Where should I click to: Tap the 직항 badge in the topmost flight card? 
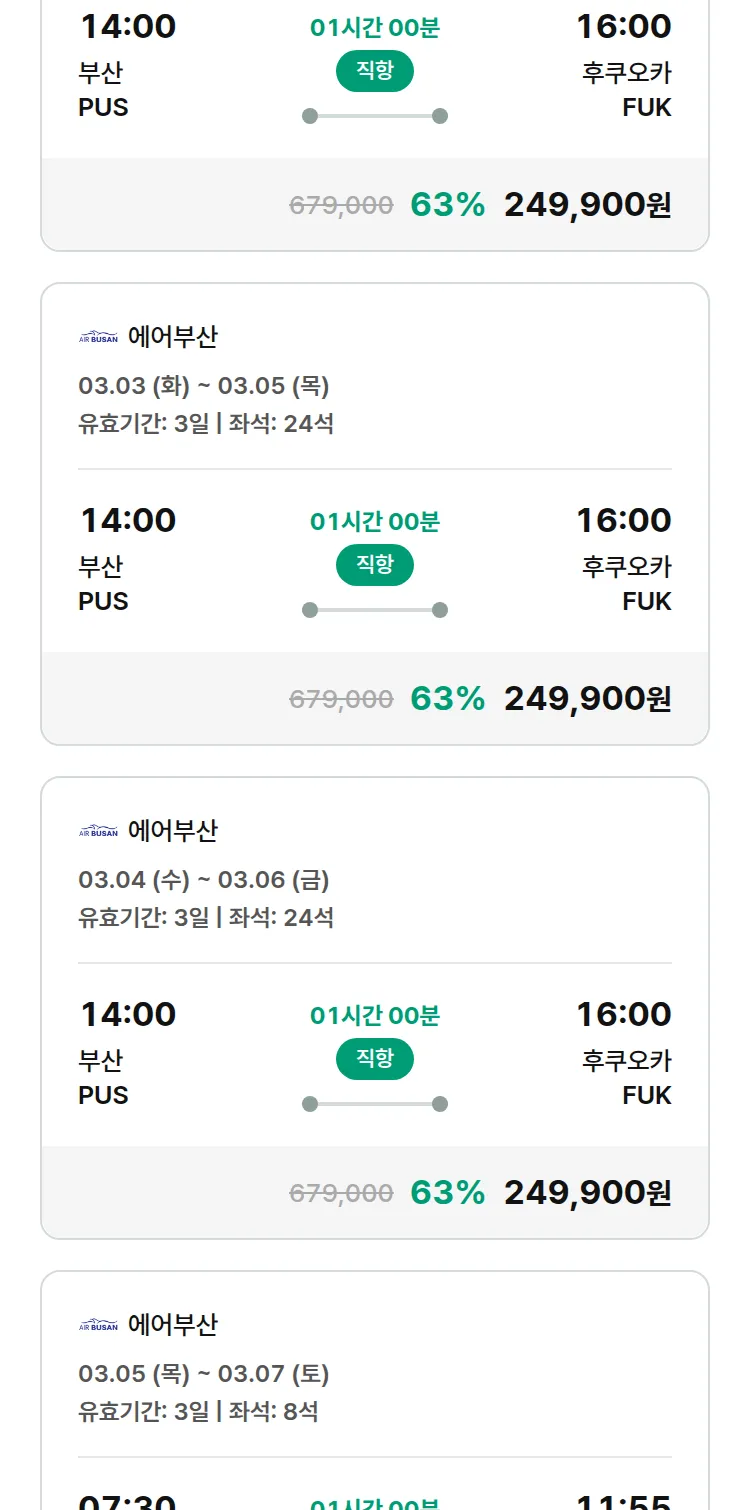(x=375, y=71)
